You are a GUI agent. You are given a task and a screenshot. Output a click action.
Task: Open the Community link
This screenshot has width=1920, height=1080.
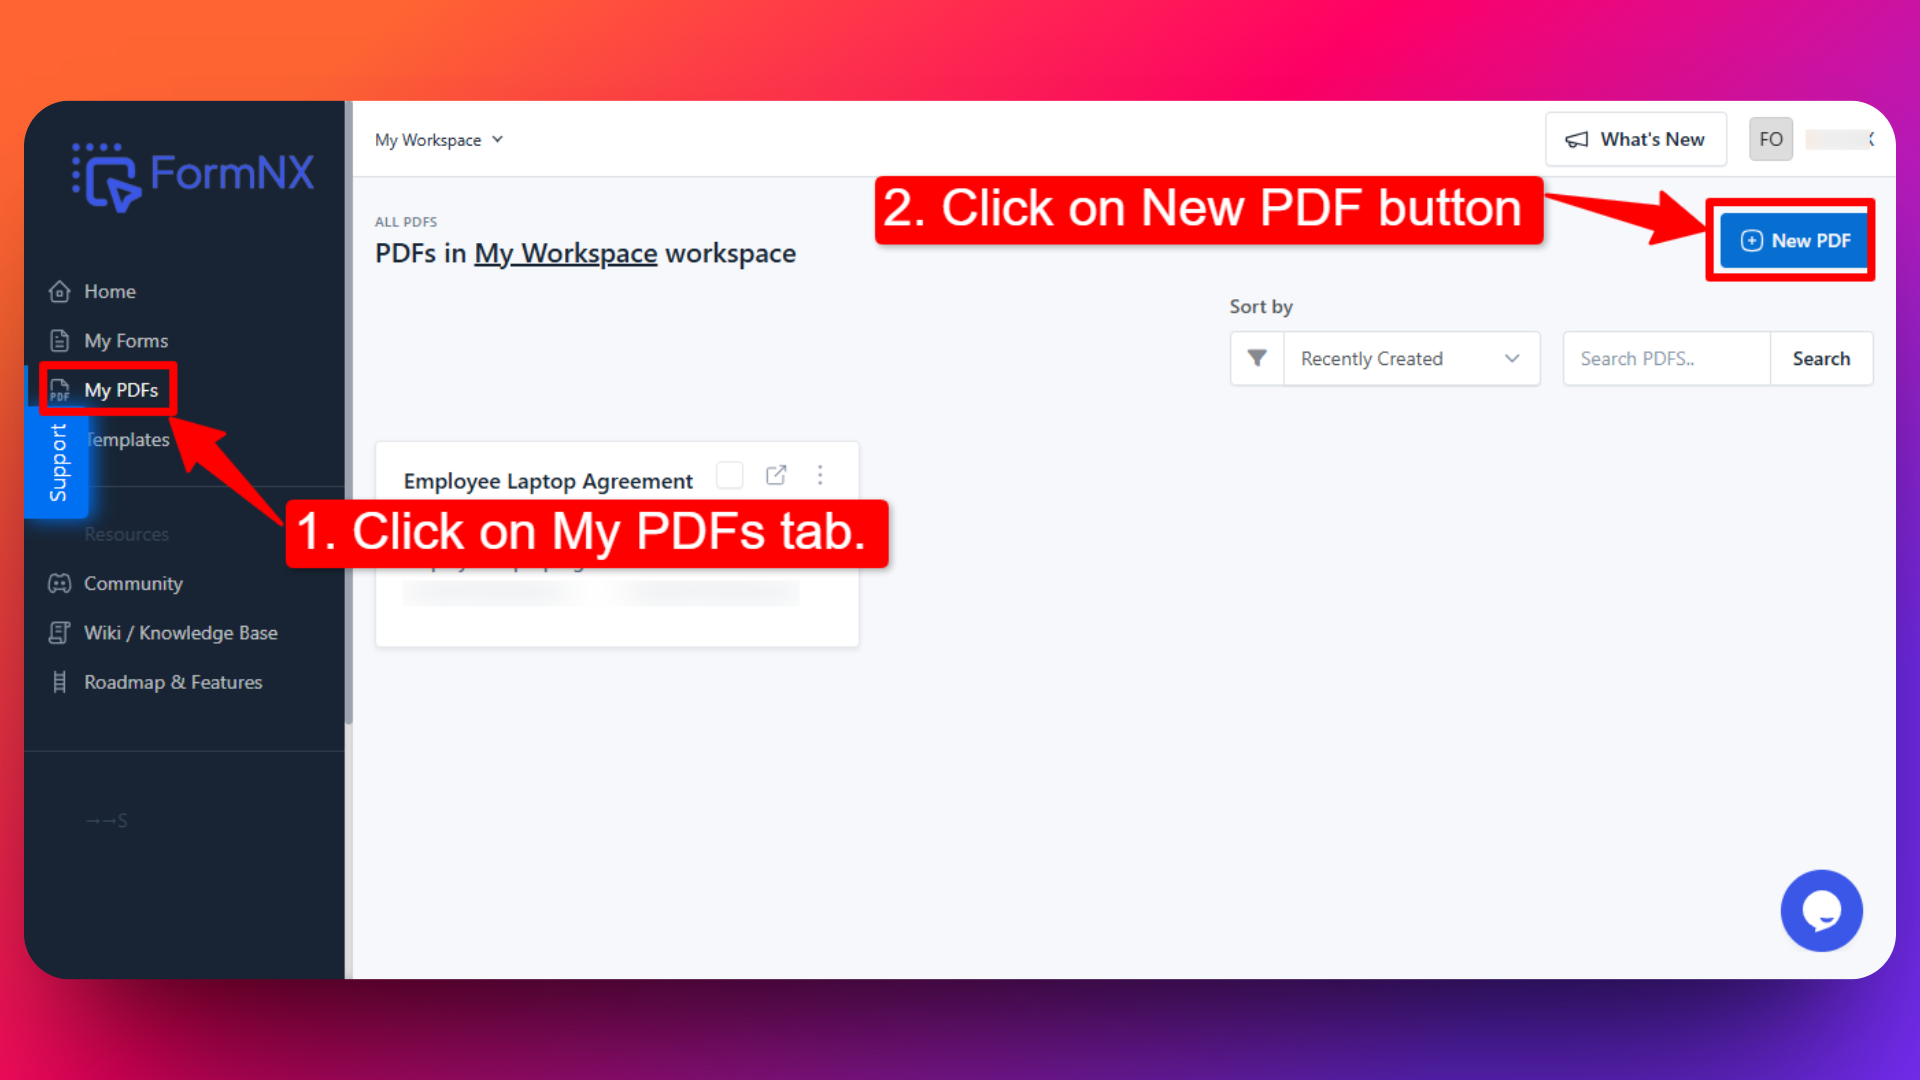tap(133, 583)
